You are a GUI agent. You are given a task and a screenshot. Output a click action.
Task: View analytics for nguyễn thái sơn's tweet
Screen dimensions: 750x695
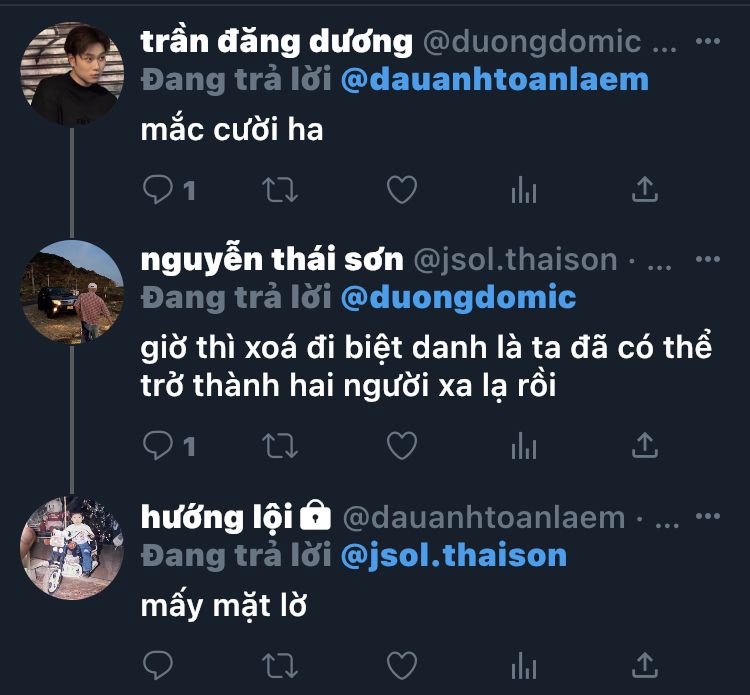pyautogui.click(x=524, y=445)
